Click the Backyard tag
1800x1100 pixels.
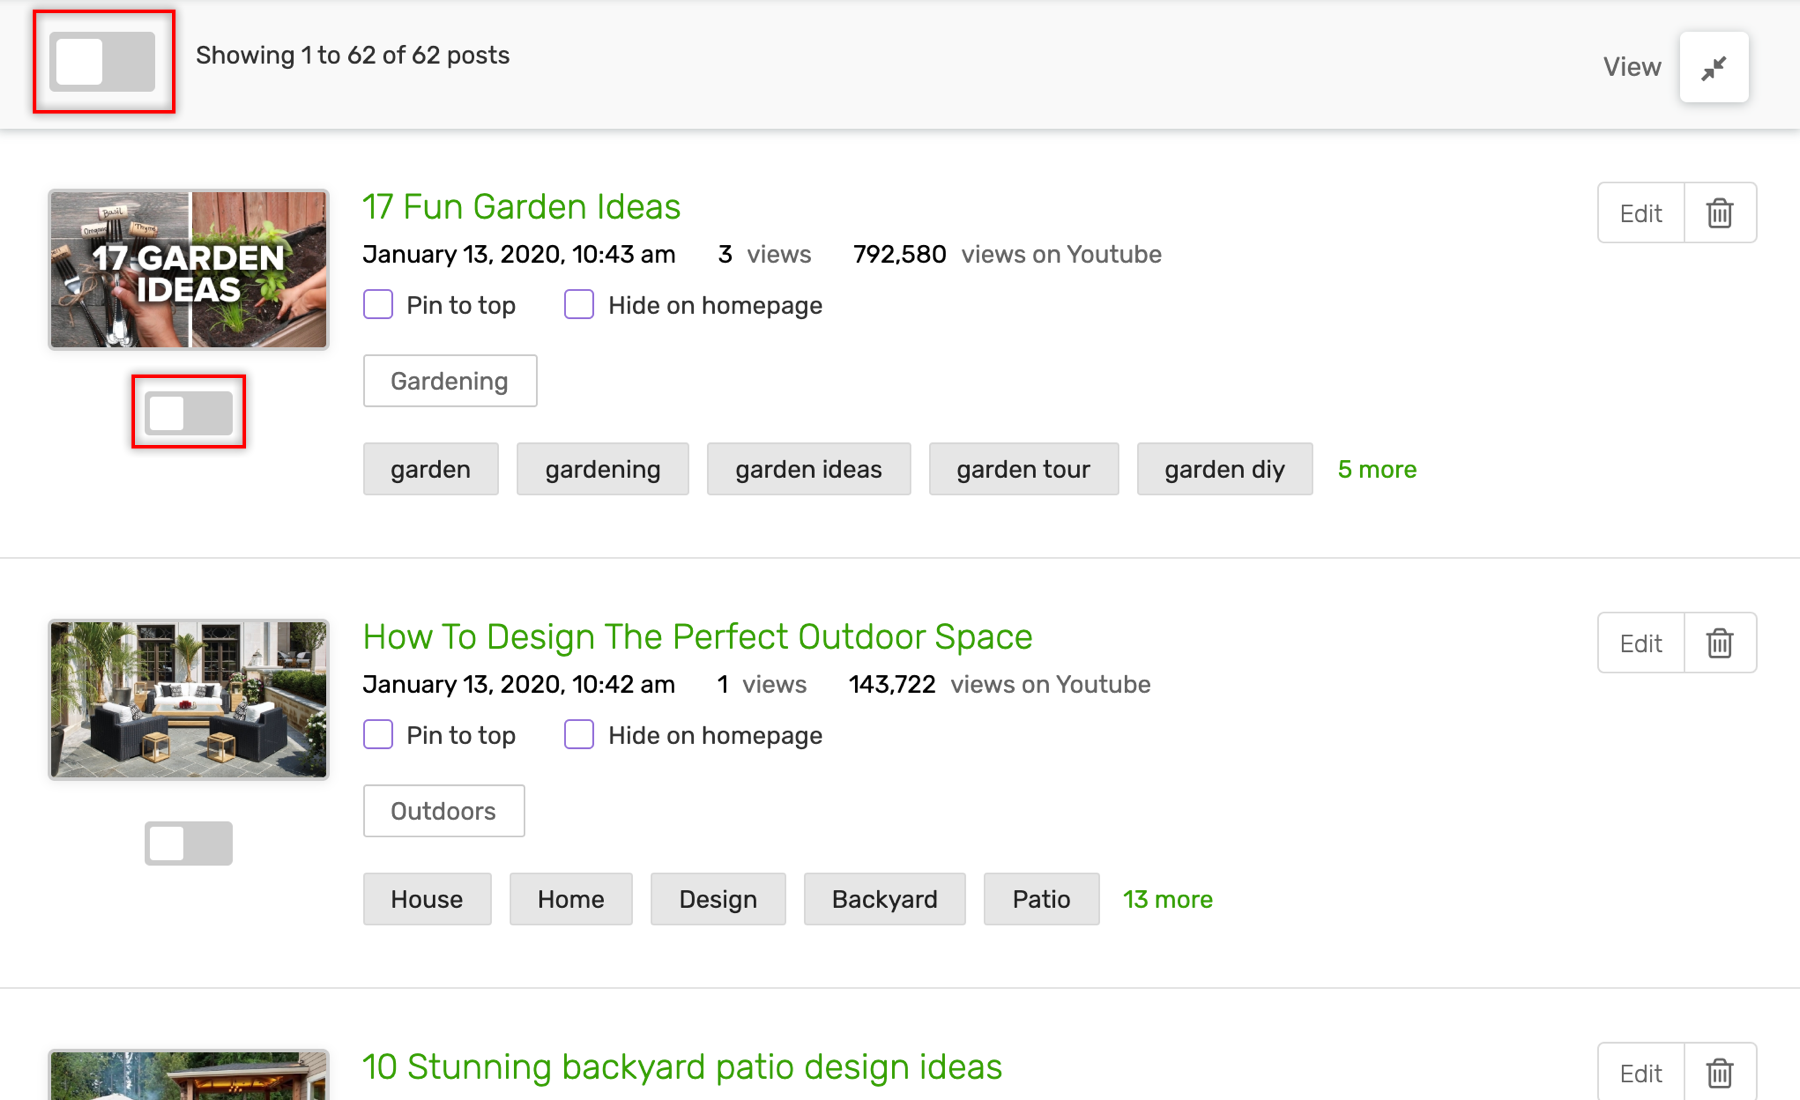(885, 899)
